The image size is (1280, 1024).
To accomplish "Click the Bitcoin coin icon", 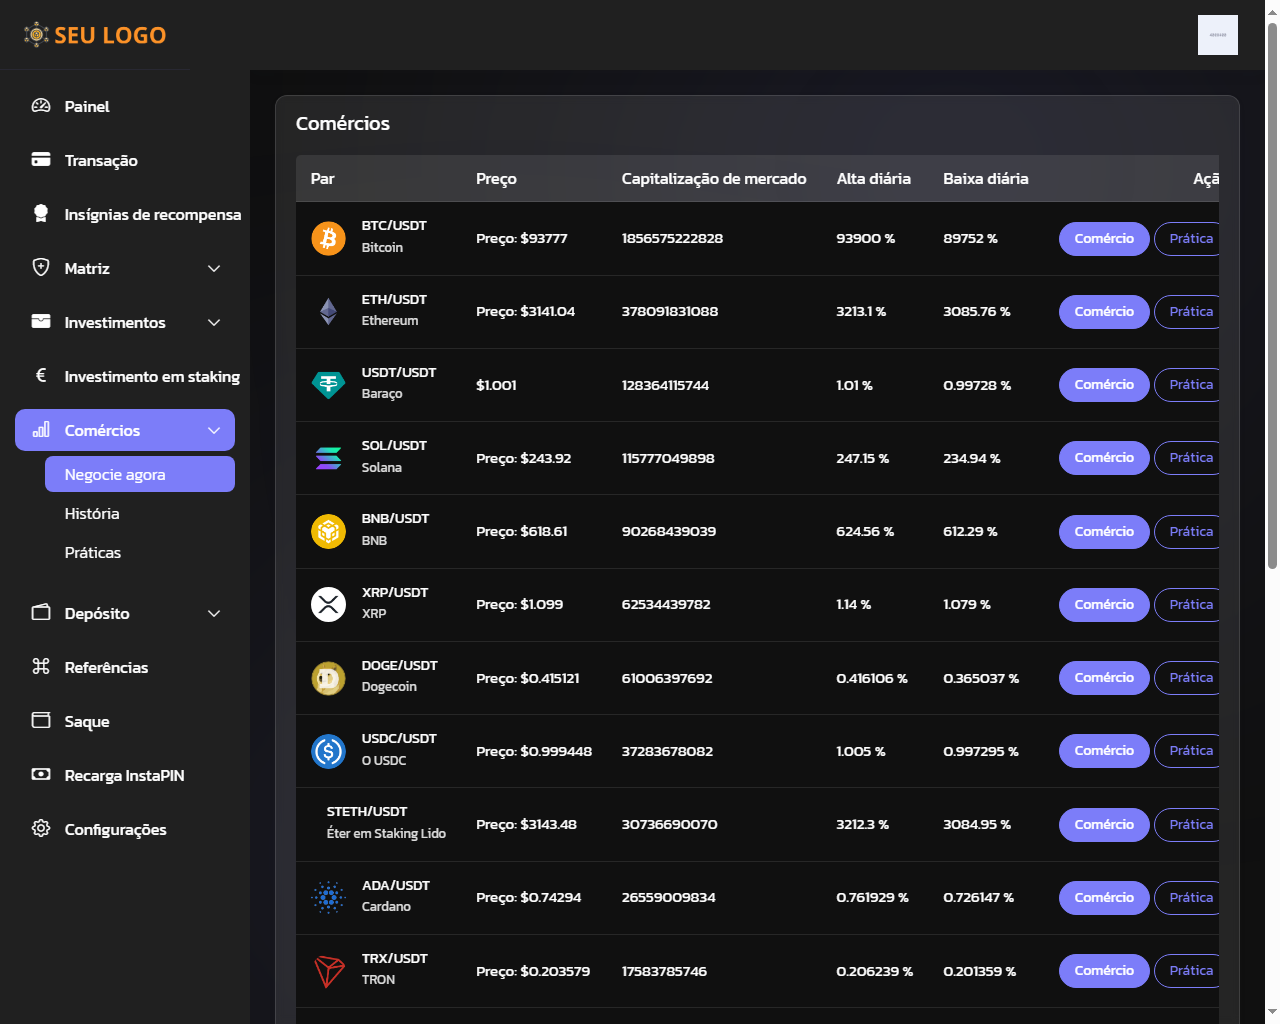I will (x=328, y=238).
